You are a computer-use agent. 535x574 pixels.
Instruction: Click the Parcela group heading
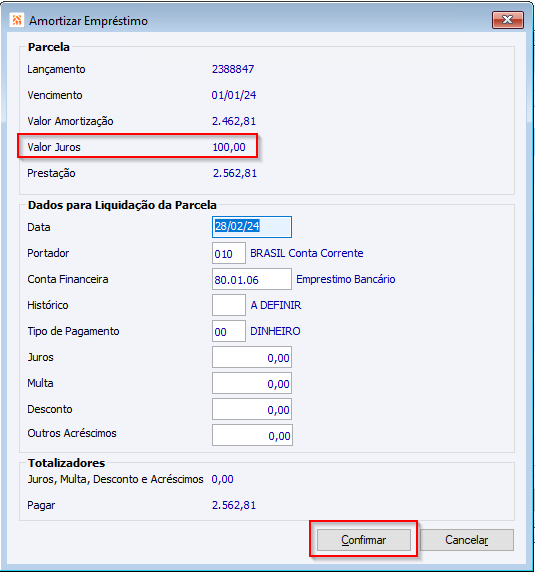point(49,47)
